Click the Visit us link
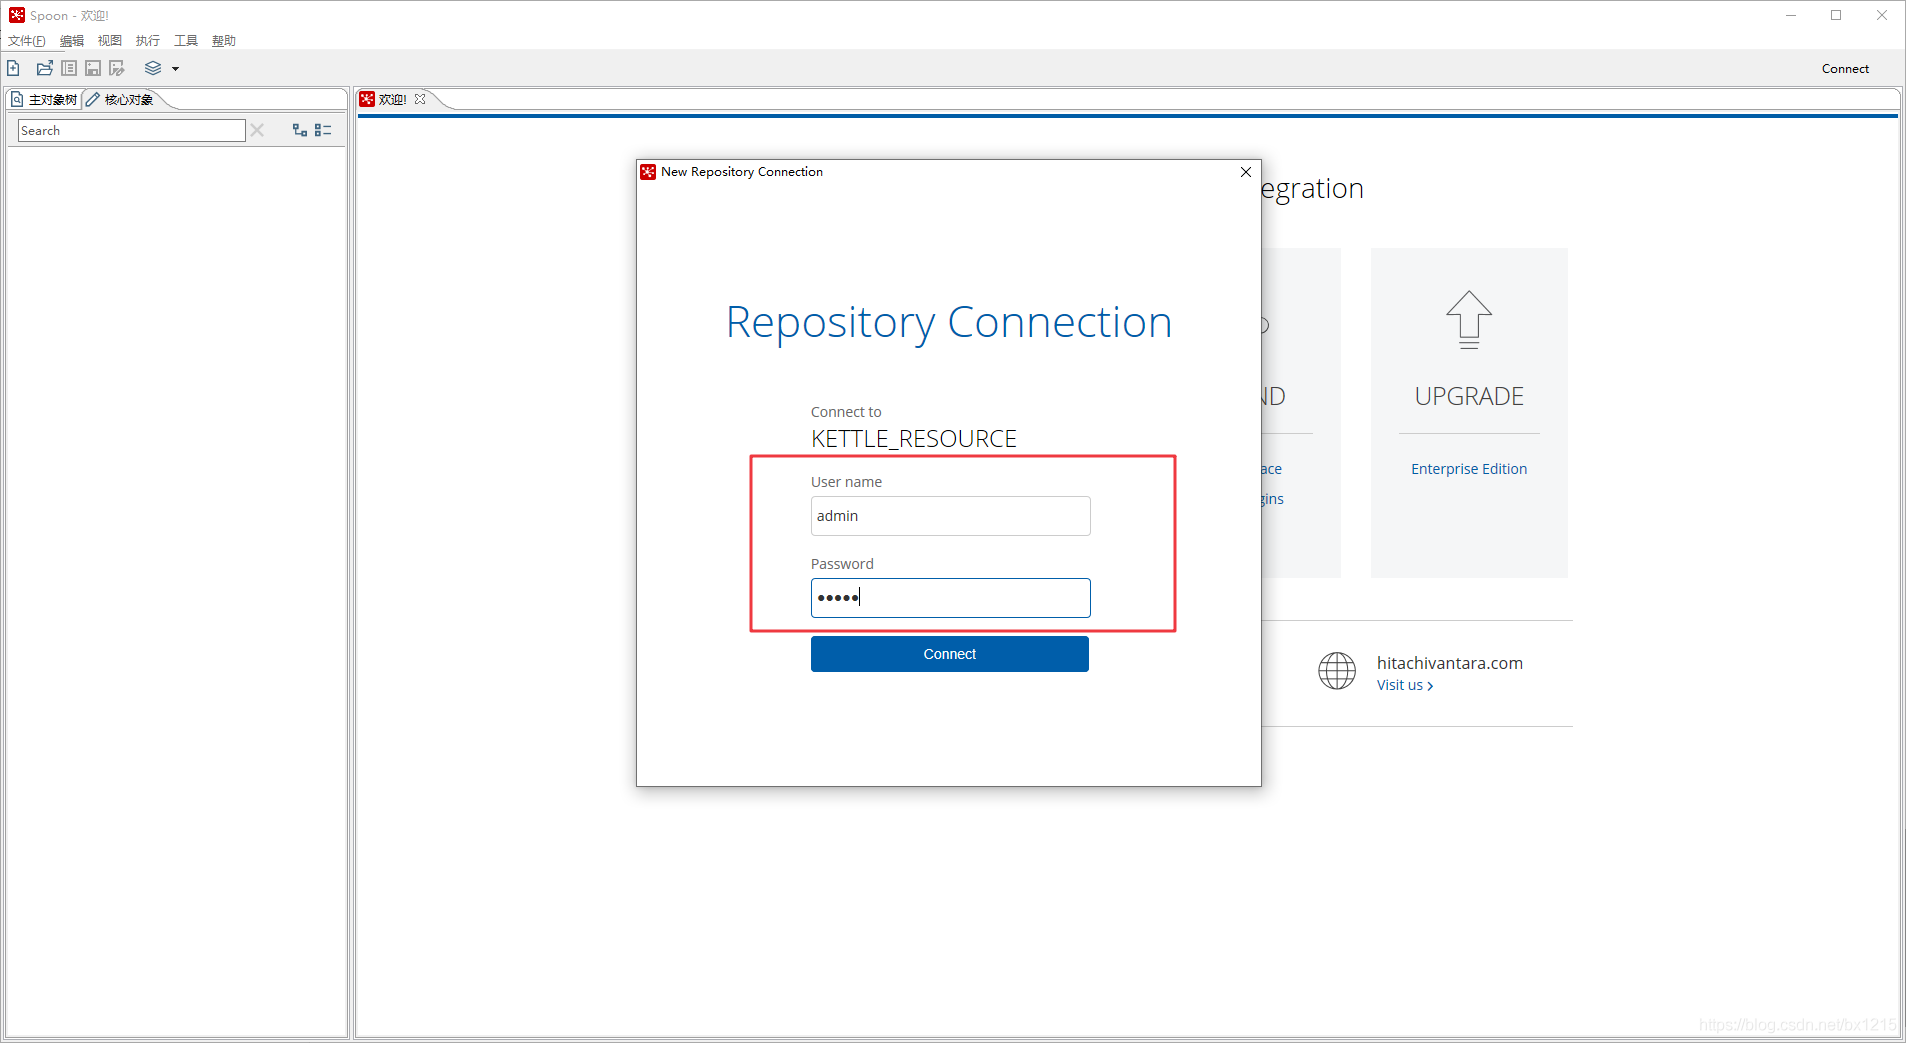Image resolution: width=1906 pixels, height=1043 pixels. [1405, 685]
